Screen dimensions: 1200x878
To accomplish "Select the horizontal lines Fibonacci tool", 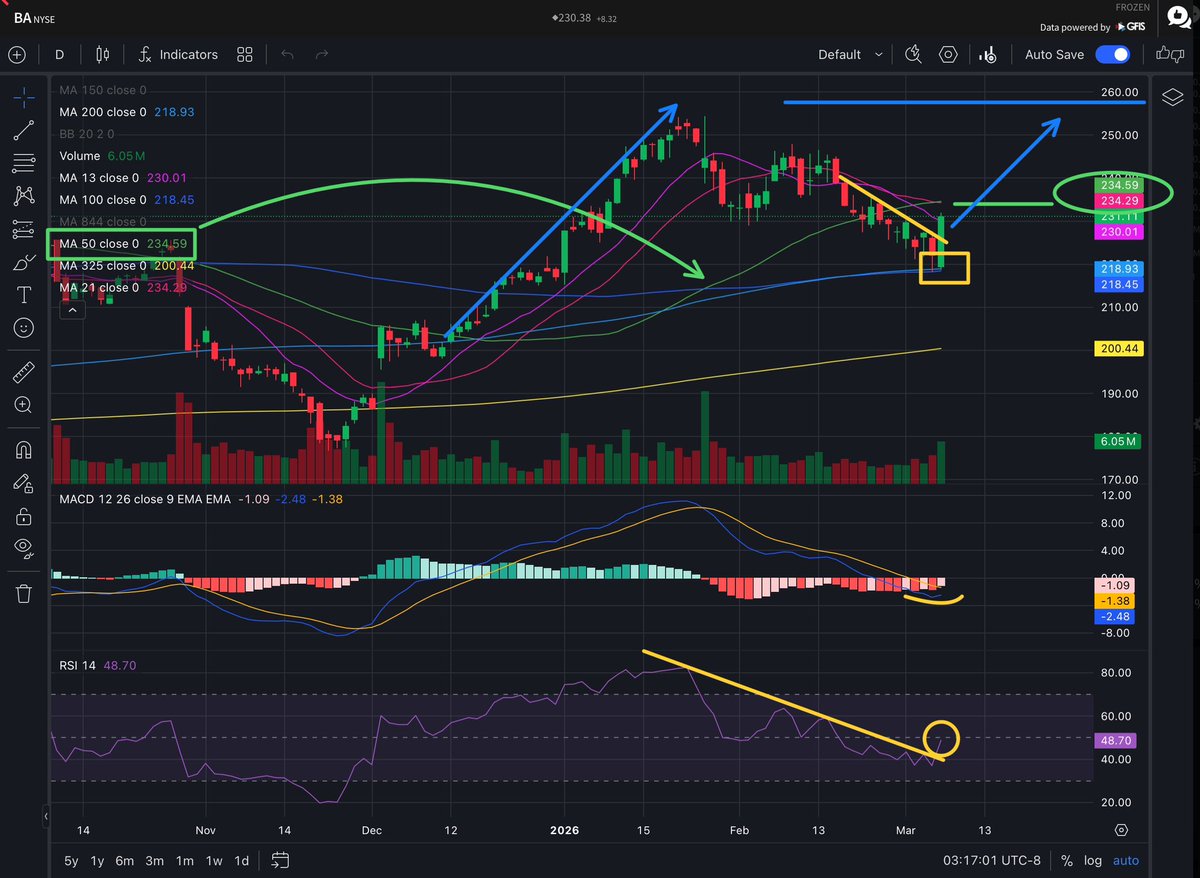I will (25, 163).
